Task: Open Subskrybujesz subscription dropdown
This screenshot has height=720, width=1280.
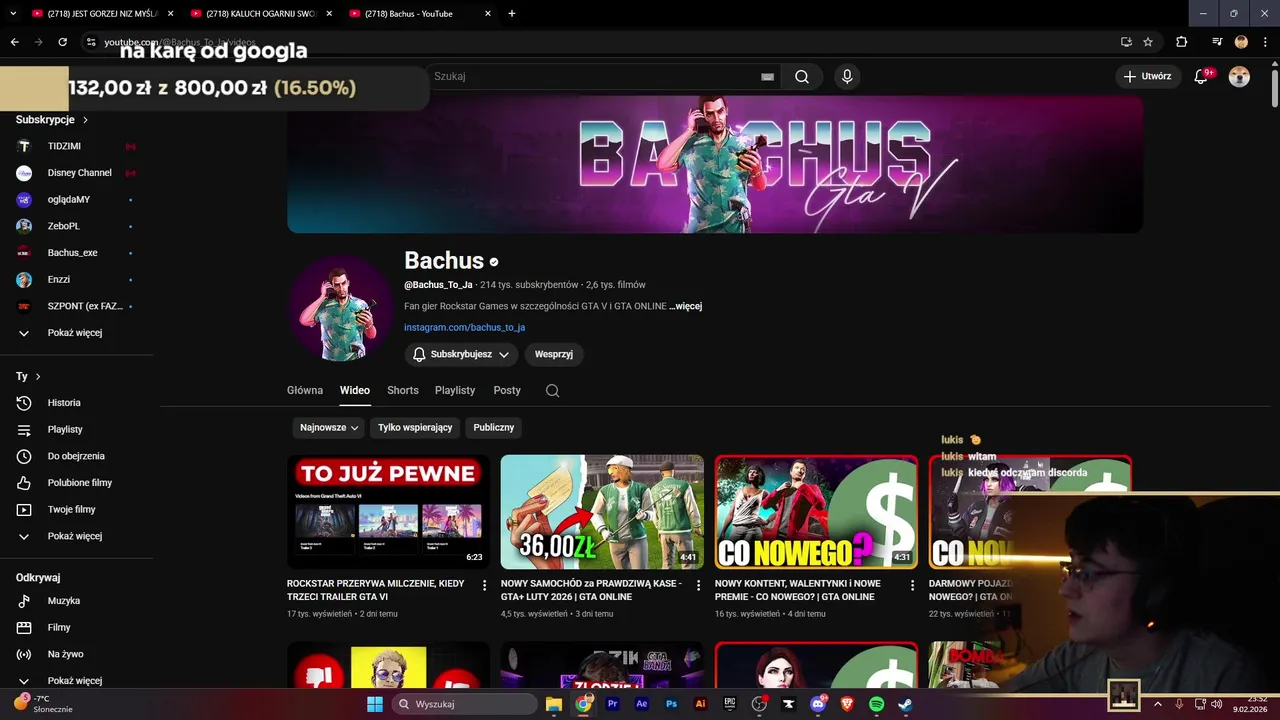Action: tap(461, 354)
